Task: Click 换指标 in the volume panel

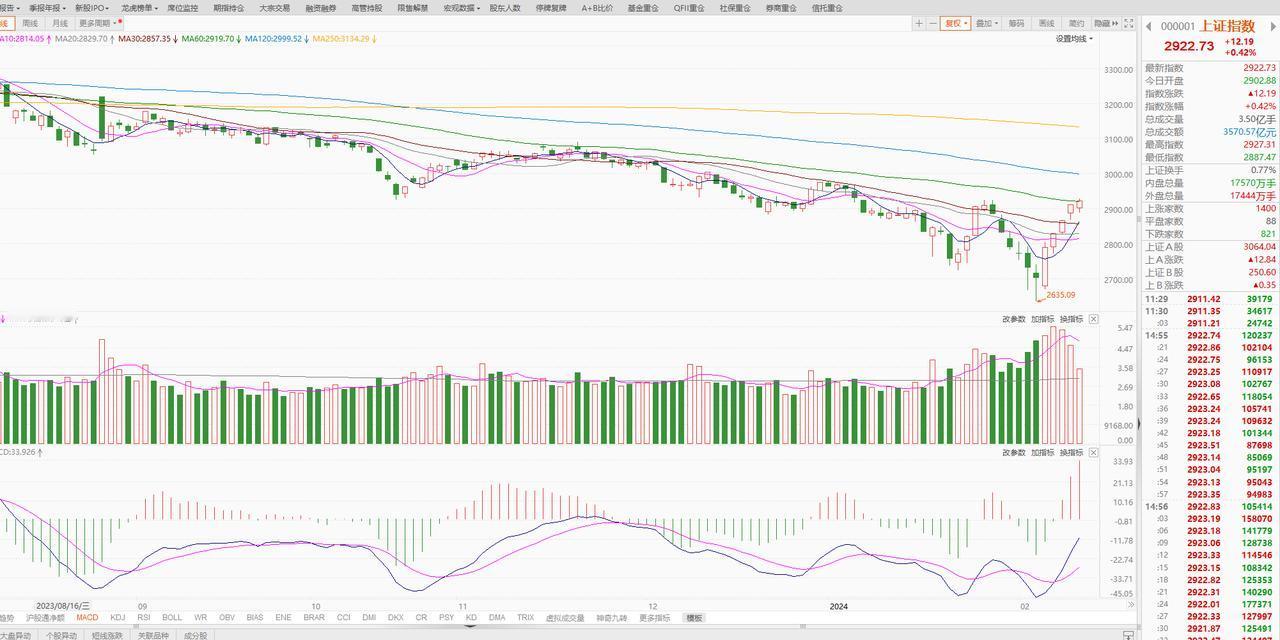Action: click(1072, 319)
